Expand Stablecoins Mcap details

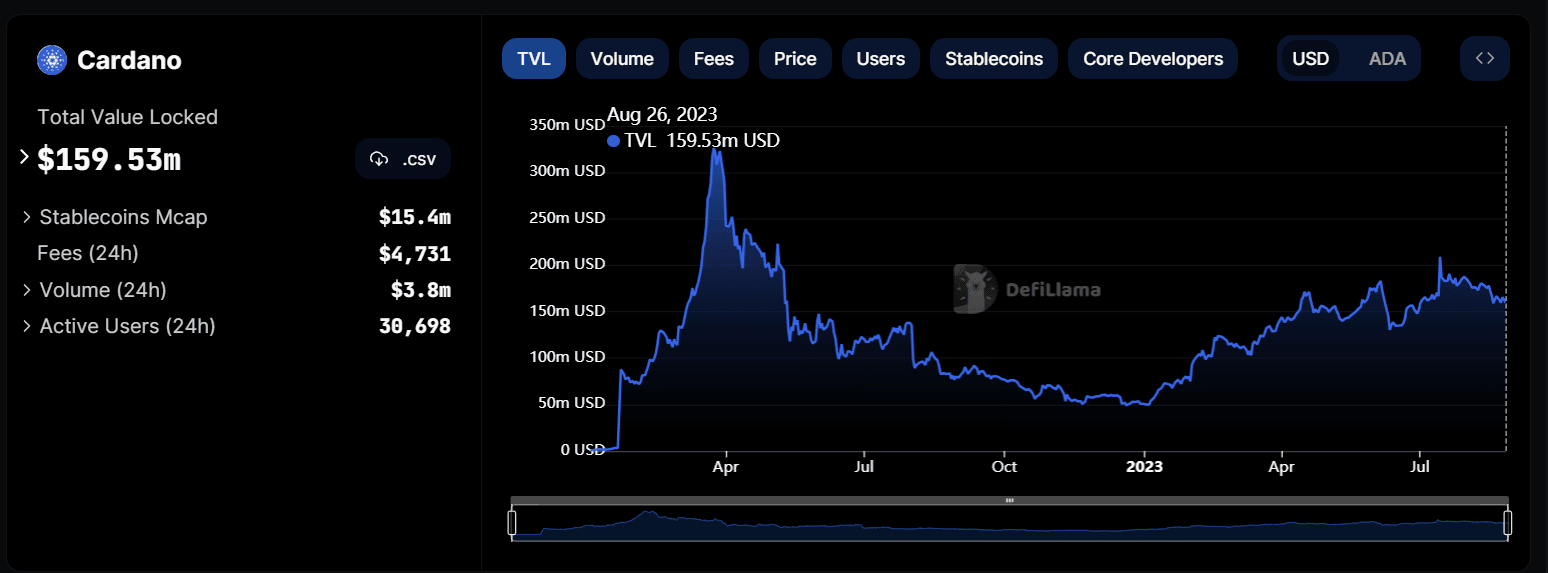point(27,217)
